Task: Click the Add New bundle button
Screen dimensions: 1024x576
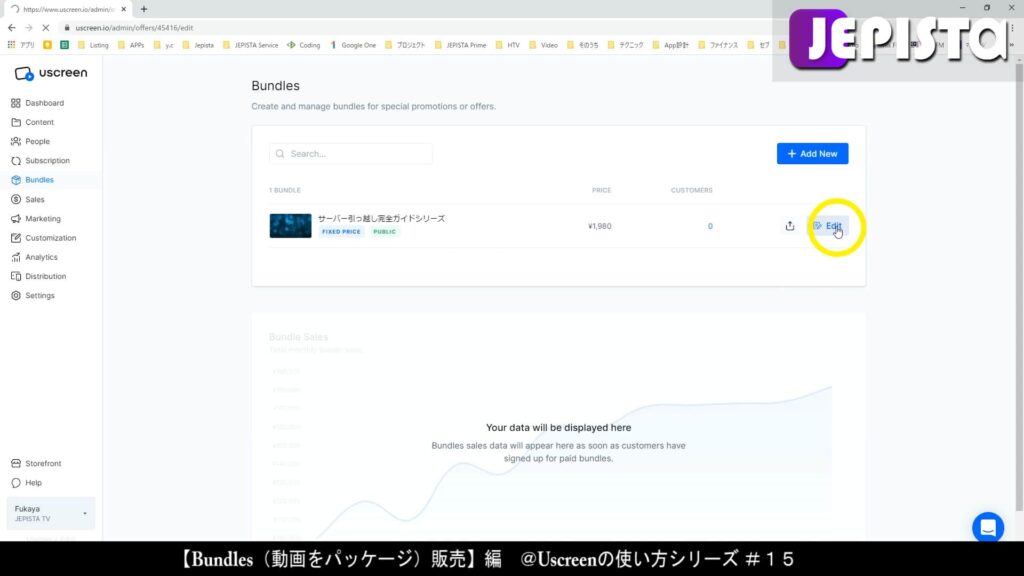Action: [812, 153]
